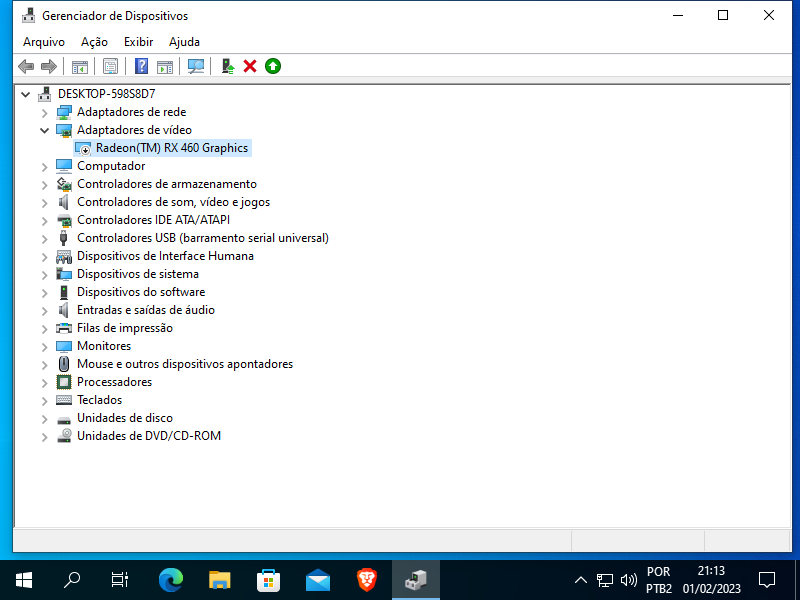Expand Controladores de armazenamento

point(44,185)
